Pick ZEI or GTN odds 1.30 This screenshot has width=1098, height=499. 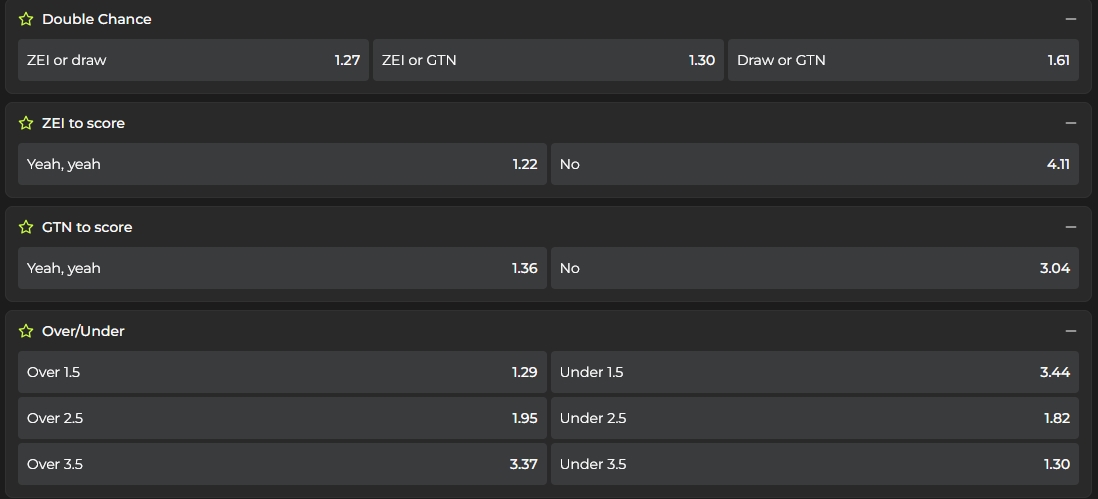548,60
